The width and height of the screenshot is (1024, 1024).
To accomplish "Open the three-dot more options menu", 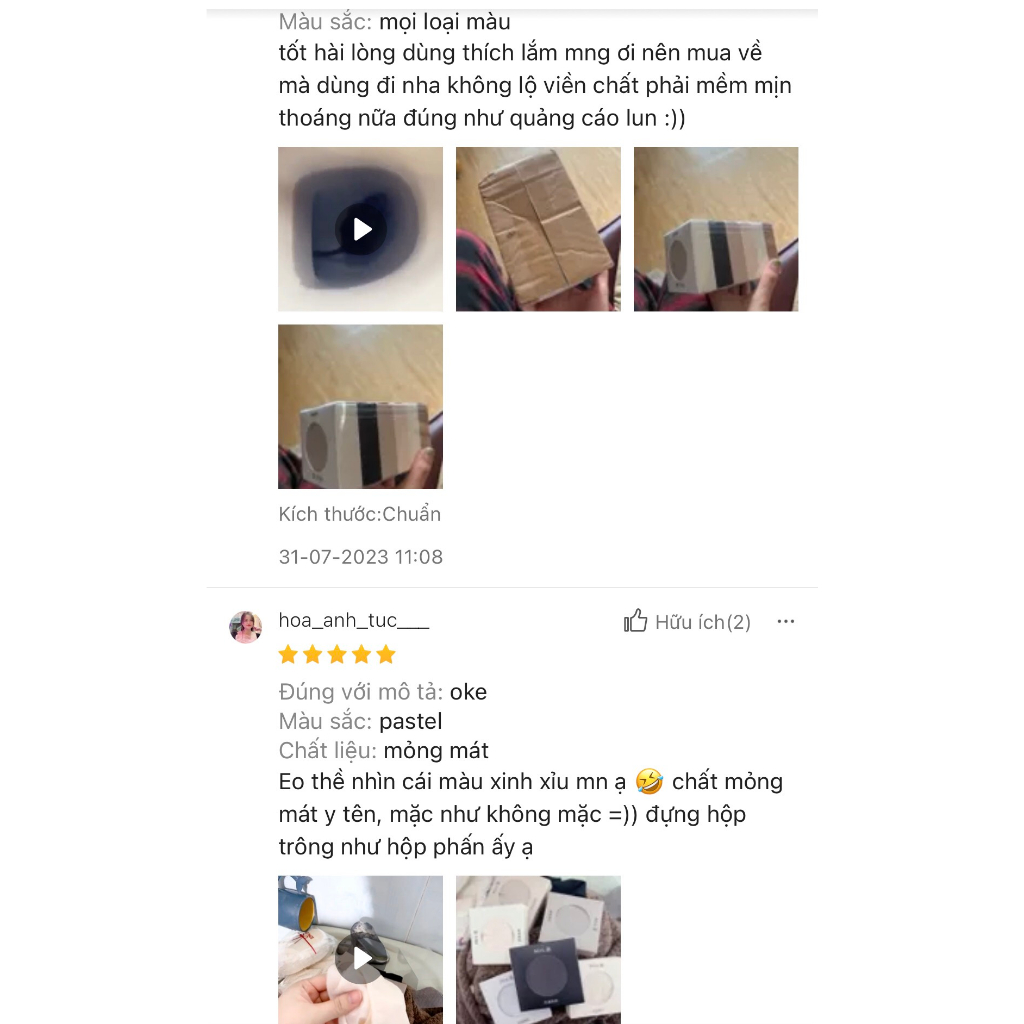I will tap(786, 621).
